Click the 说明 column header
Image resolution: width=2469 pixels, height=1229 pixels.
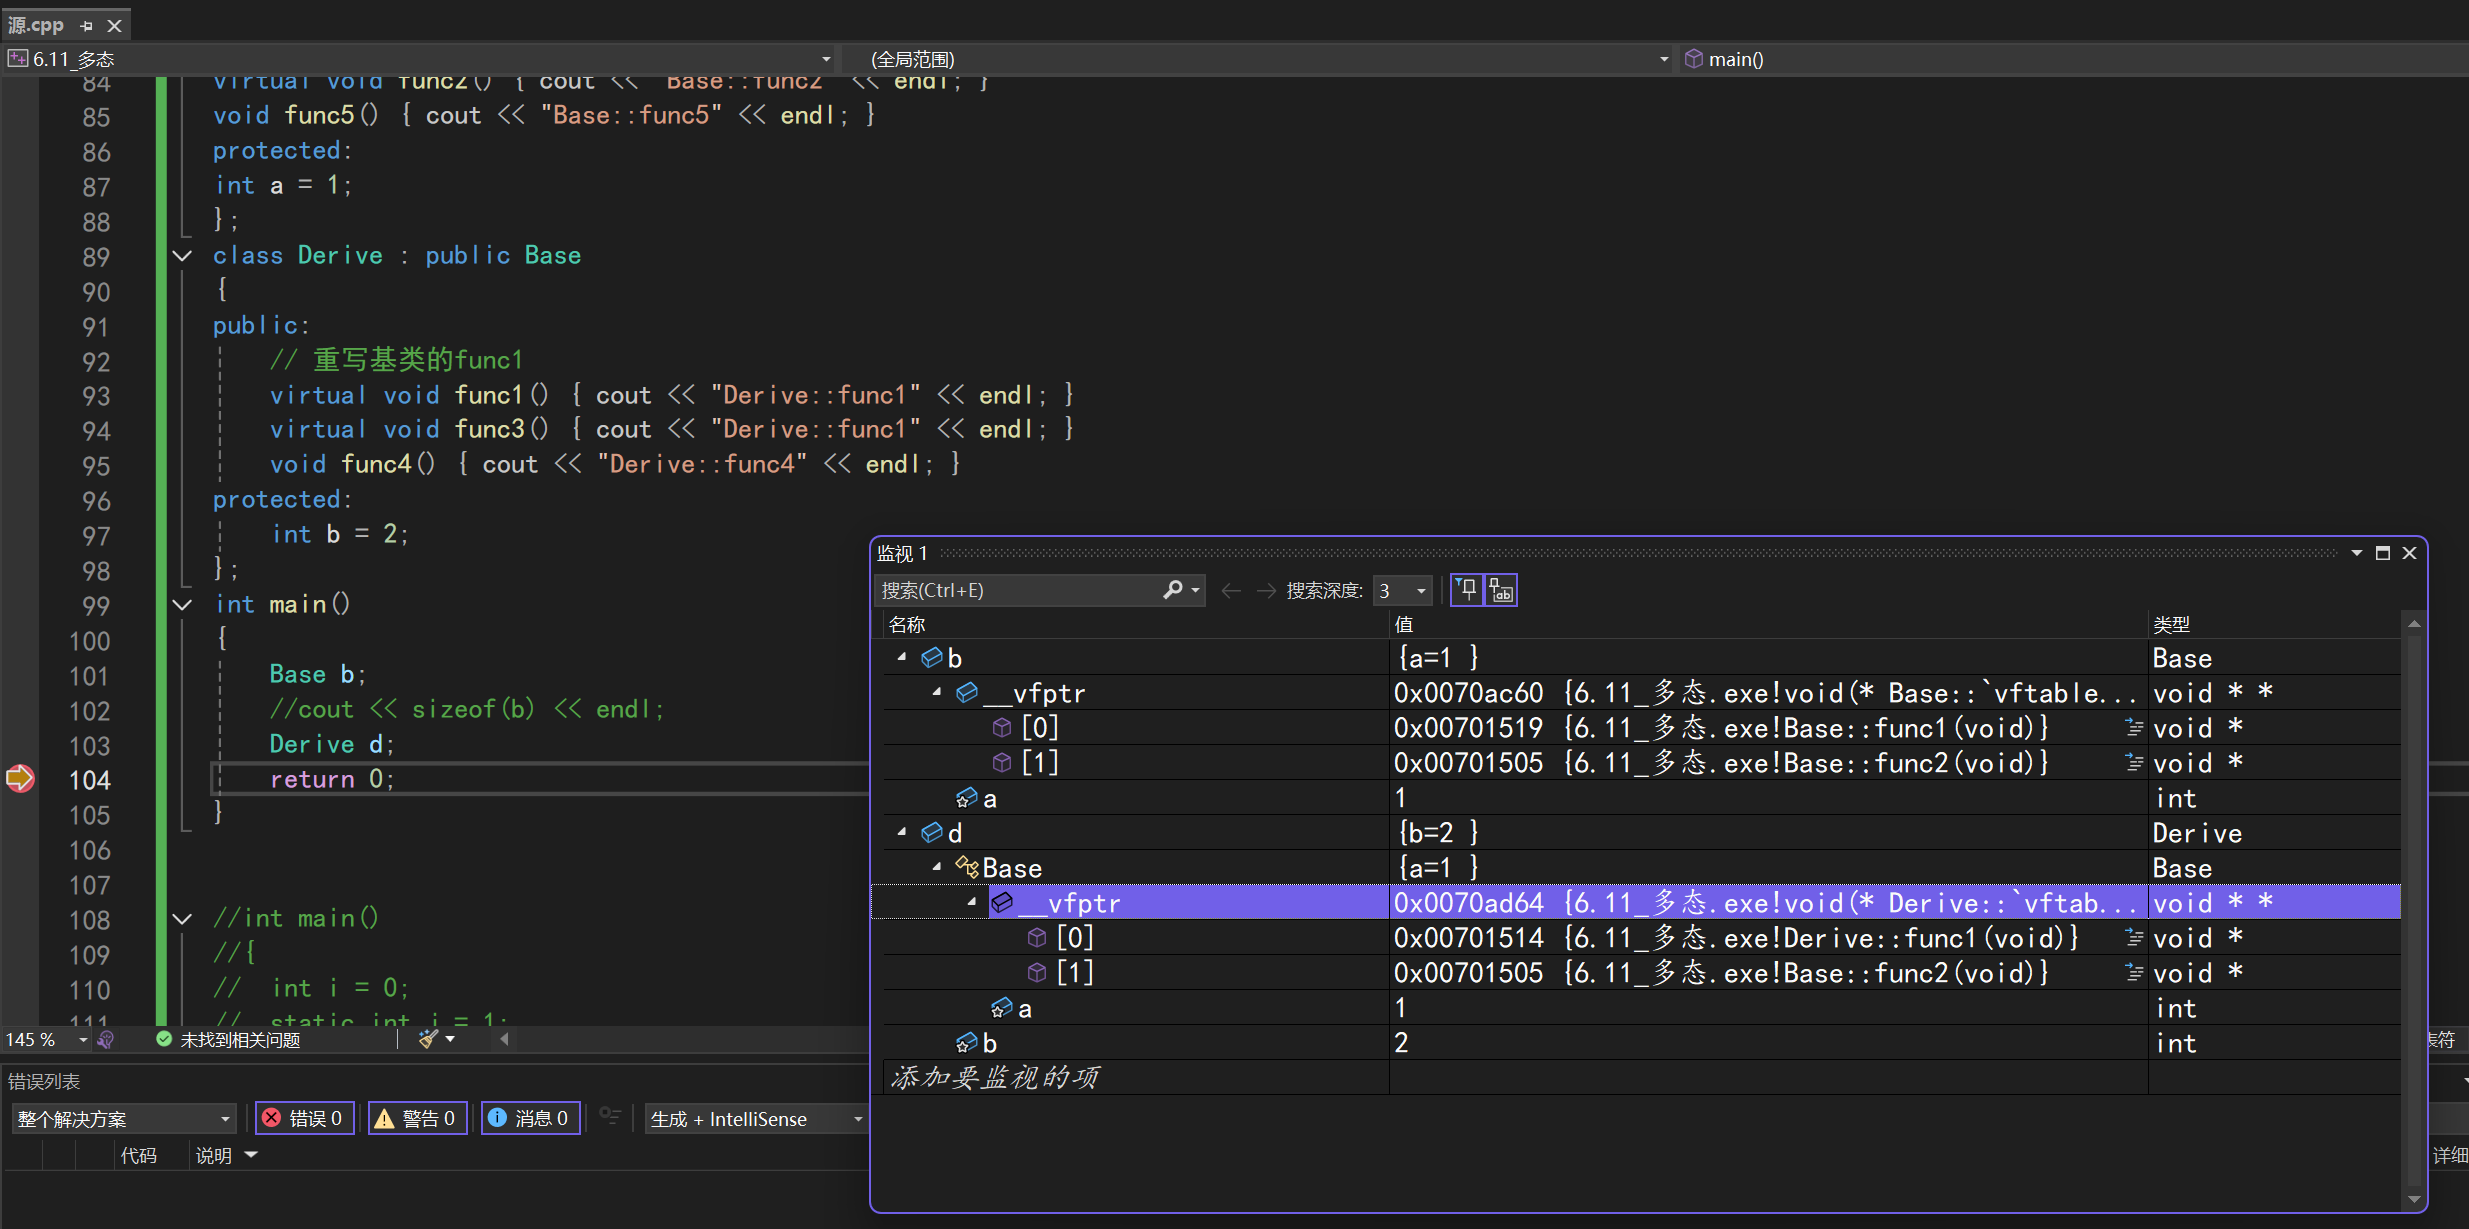click(x=214, y=1155)
